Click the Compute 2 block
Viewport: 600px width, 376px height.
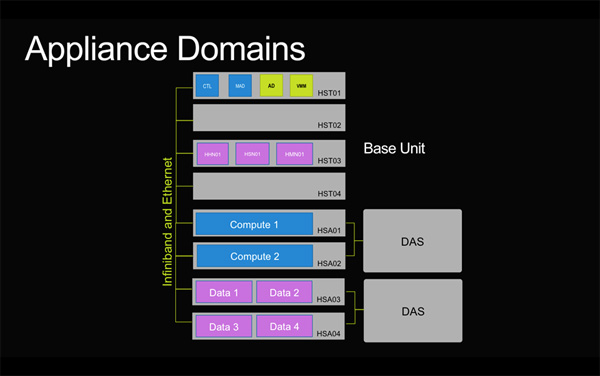254,256
